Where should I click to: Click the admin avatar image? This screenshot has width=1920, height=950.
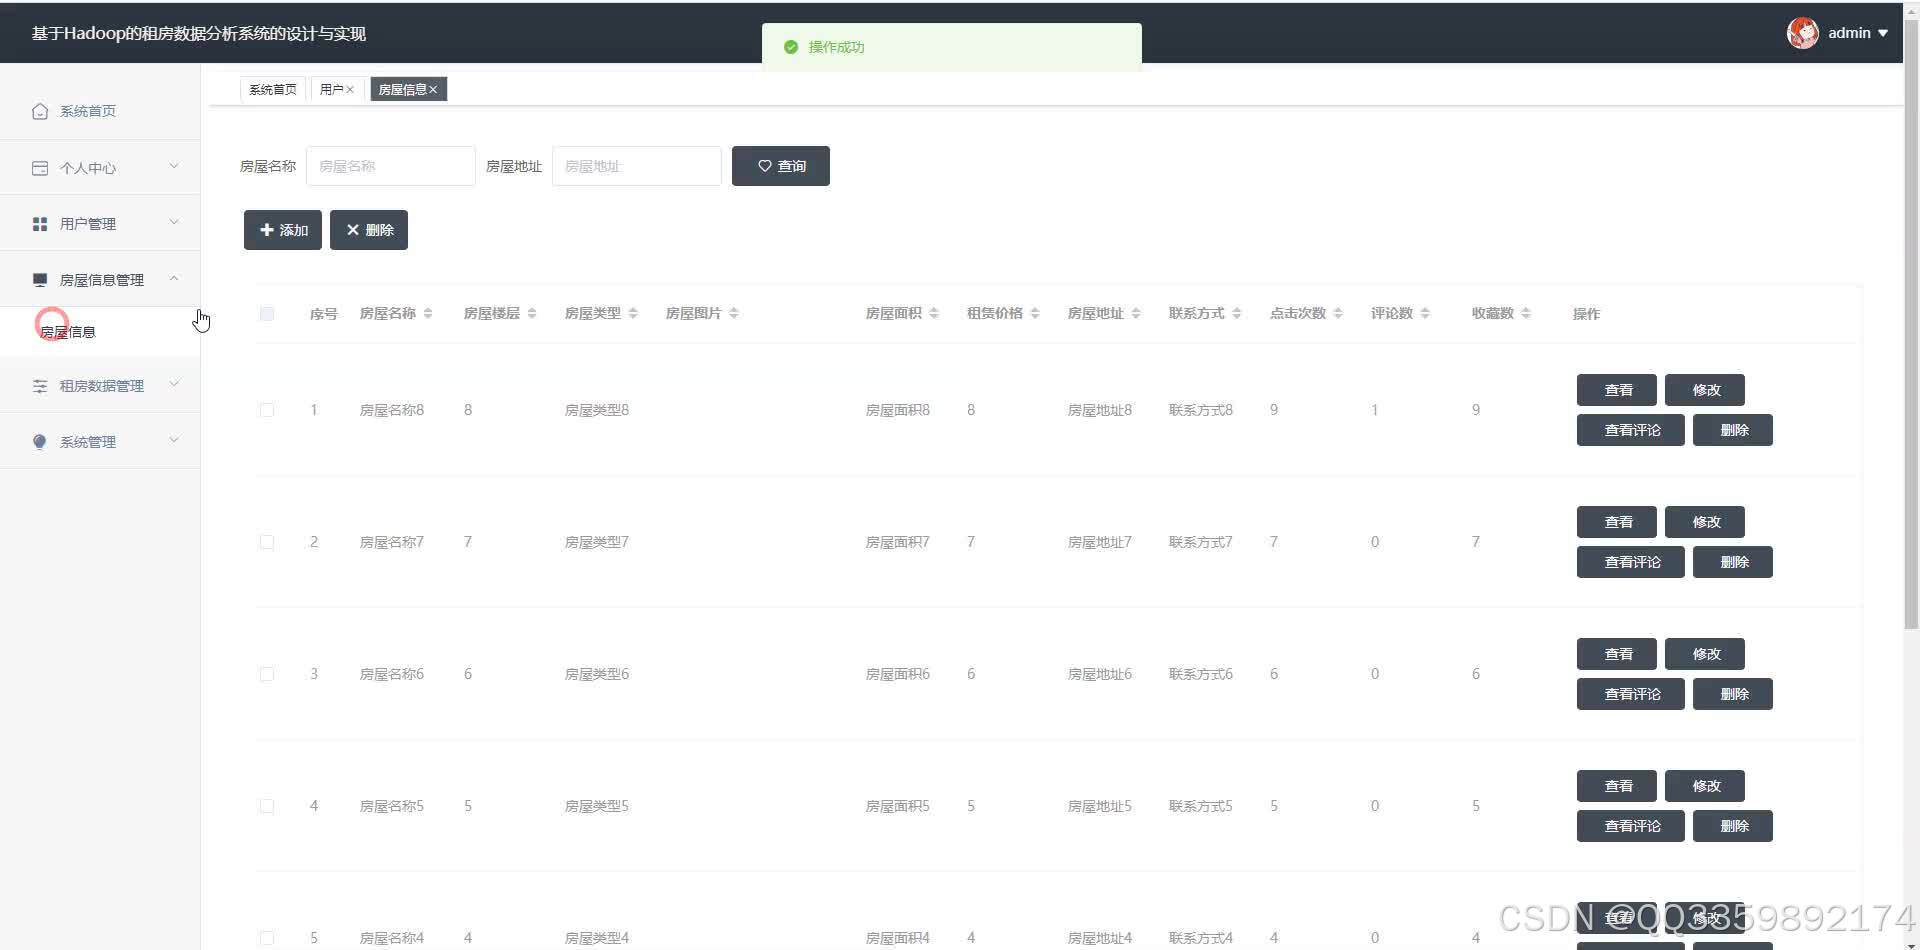click(1803, 33)
